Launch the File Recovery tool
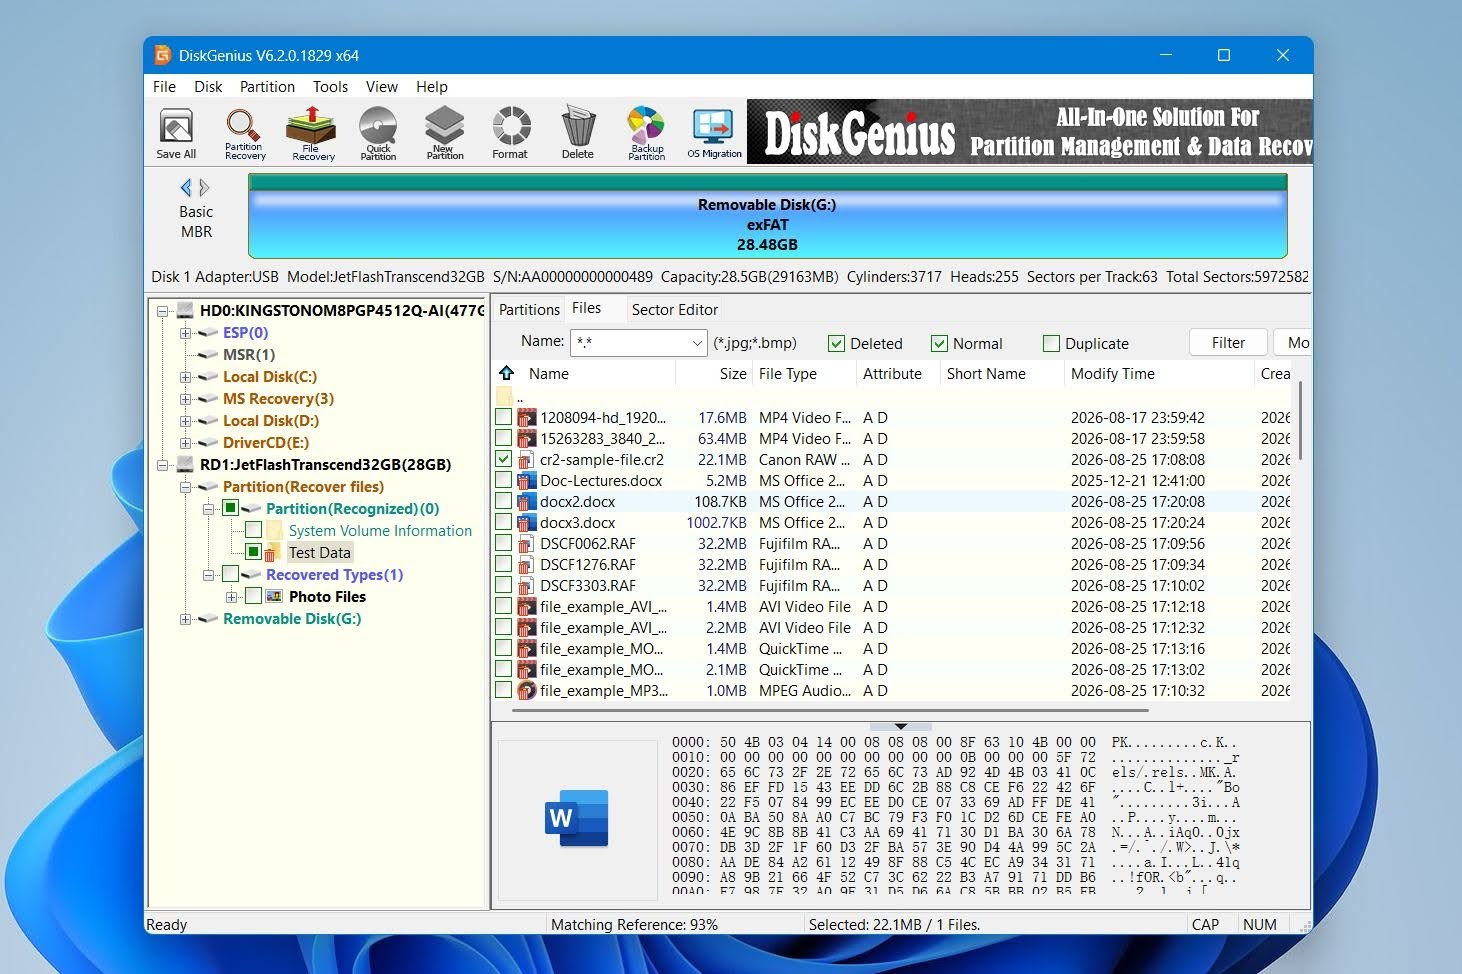The image size is (1462, 974). tap(312, 133)
